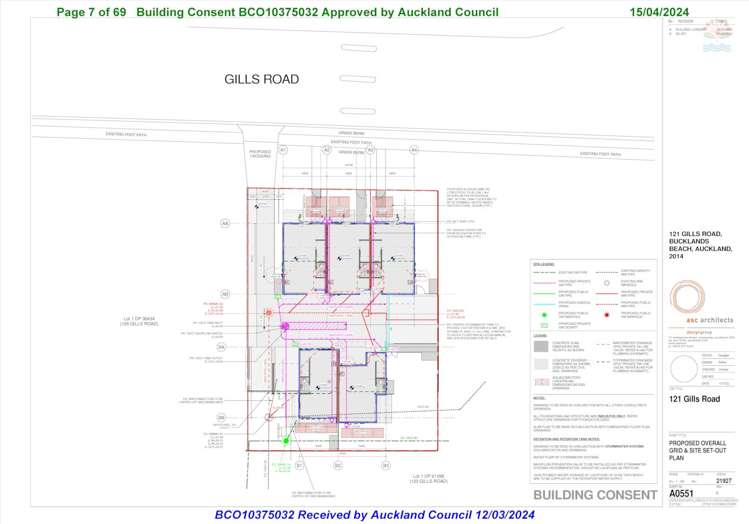The width and height of the screenshot is (749, 524).
Task: Select the project title '121 Gills Road'
Action: click(694, 399)
